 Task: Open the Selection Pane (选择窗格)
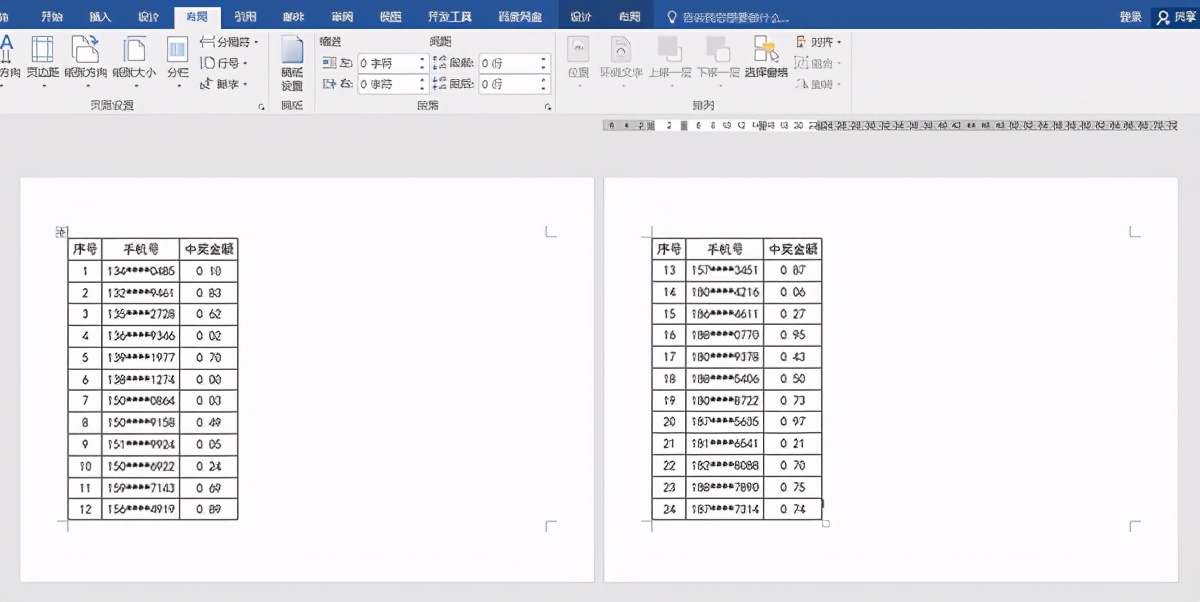point(766,58)
